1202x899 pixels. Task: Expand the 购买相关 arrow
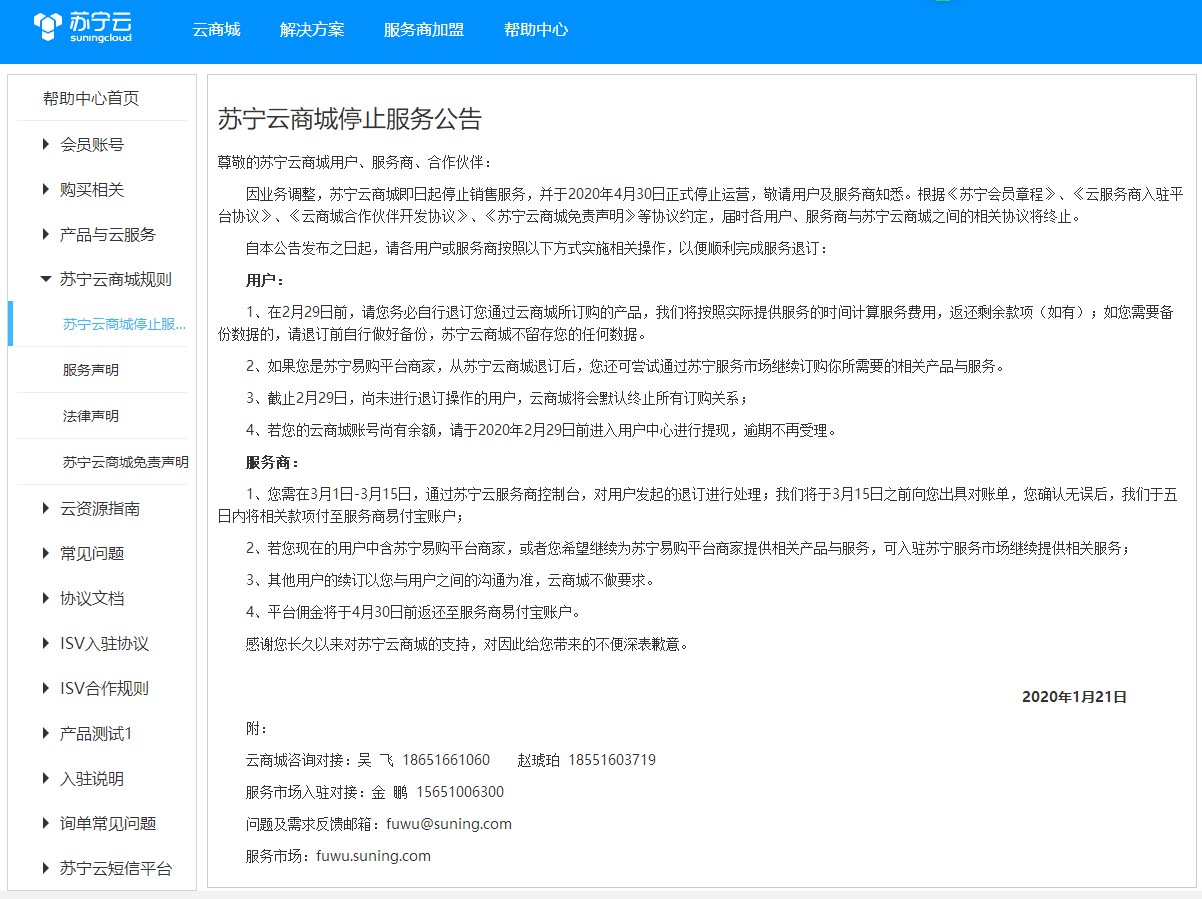(x=46, y=189)
